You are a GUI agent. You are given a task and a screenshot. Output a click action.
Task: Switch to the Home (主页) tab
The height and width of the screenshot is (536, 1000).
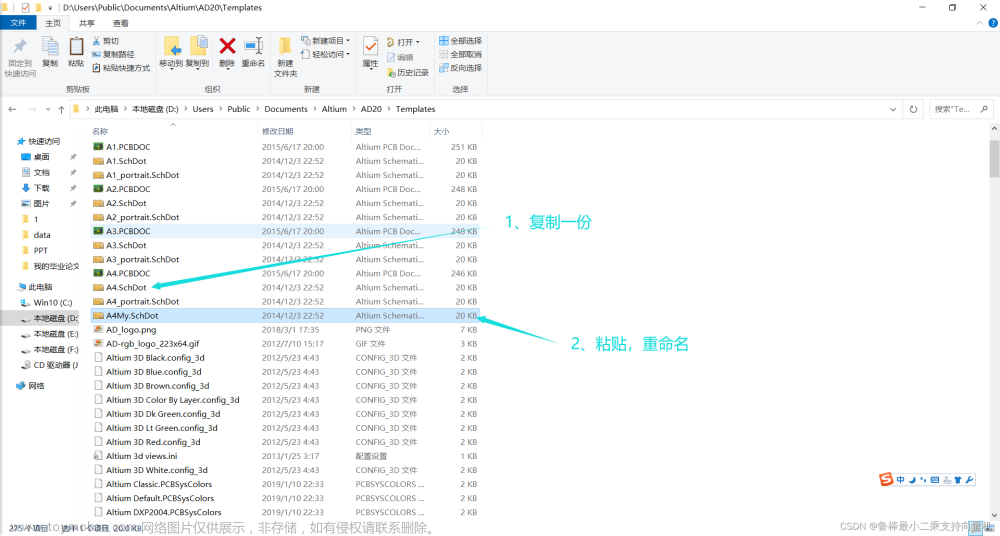tap(53, 23)
